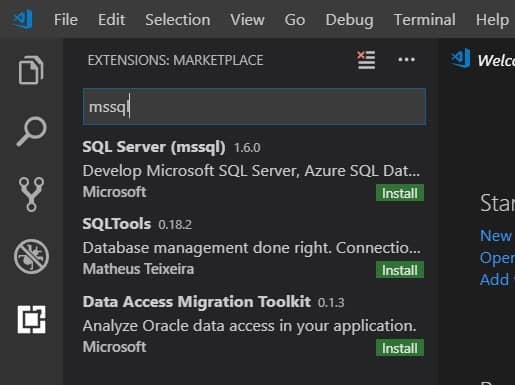Click the New file link on Welcome page
515x385 pixels.
point(496,236)
